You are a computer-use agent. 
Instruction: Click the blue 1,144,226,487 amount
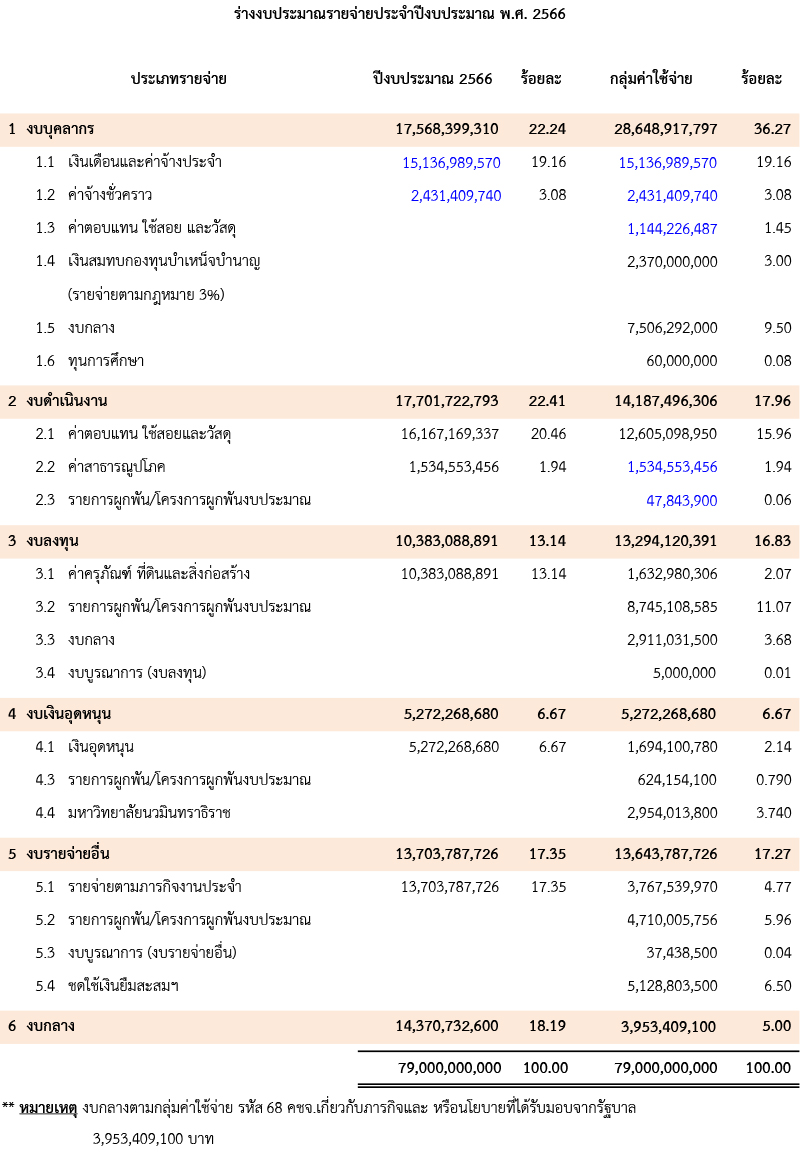click(672, 229)
